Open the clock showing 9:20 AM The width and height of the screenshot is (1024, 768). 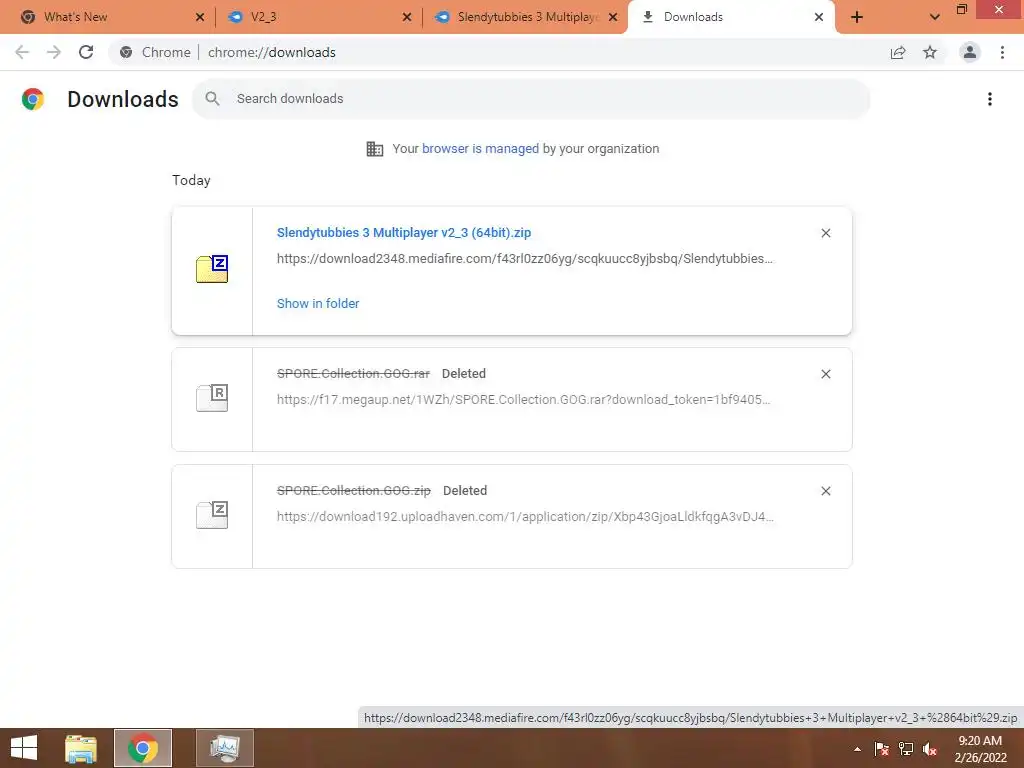pyautogui.click(x=980, y=749)
